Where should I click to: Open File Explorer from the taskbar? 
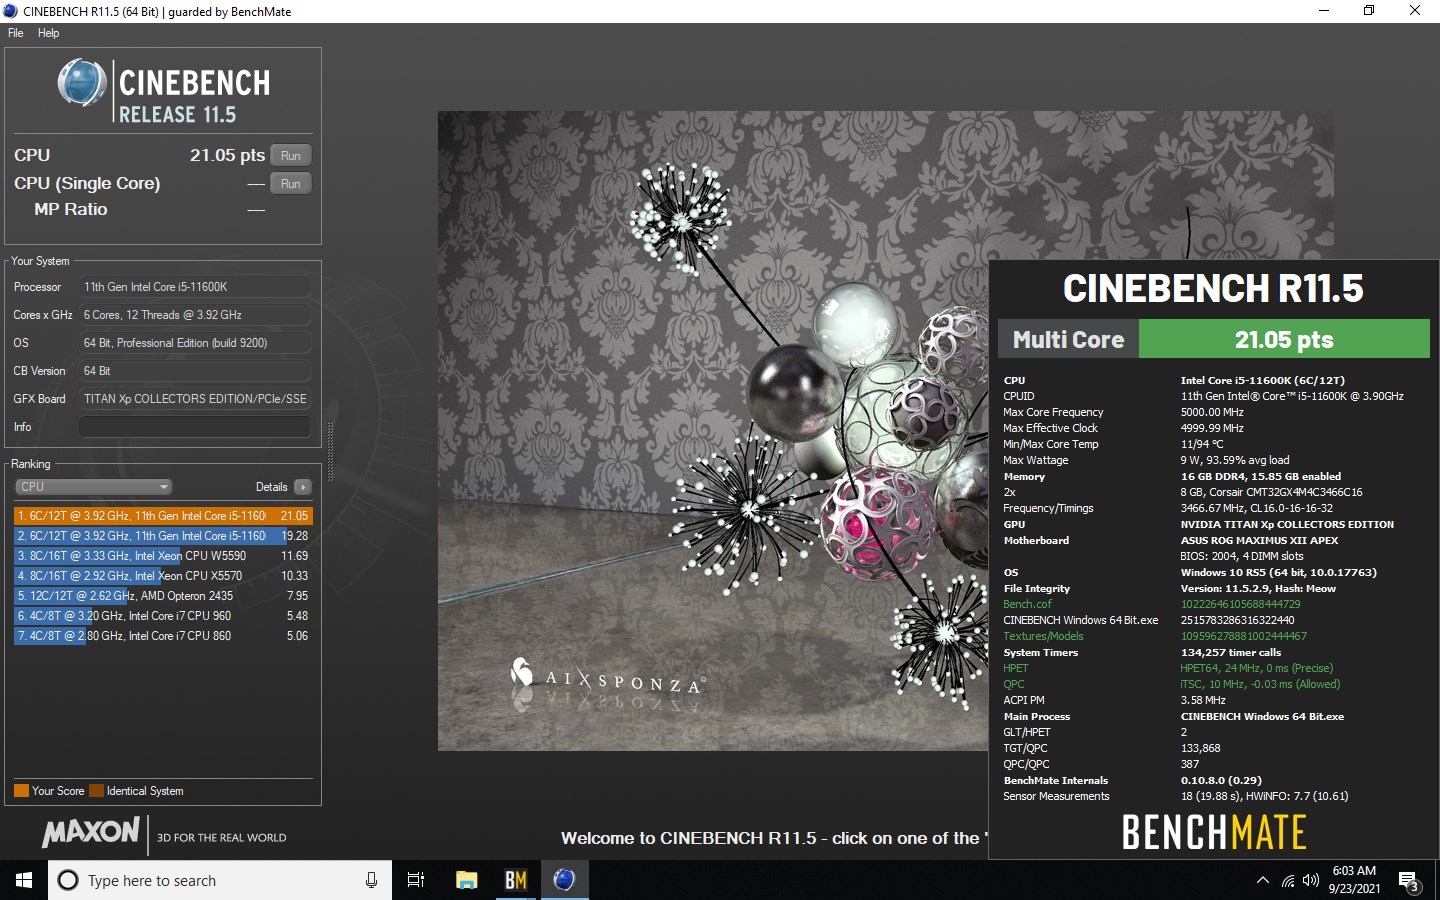pos(466,880)
